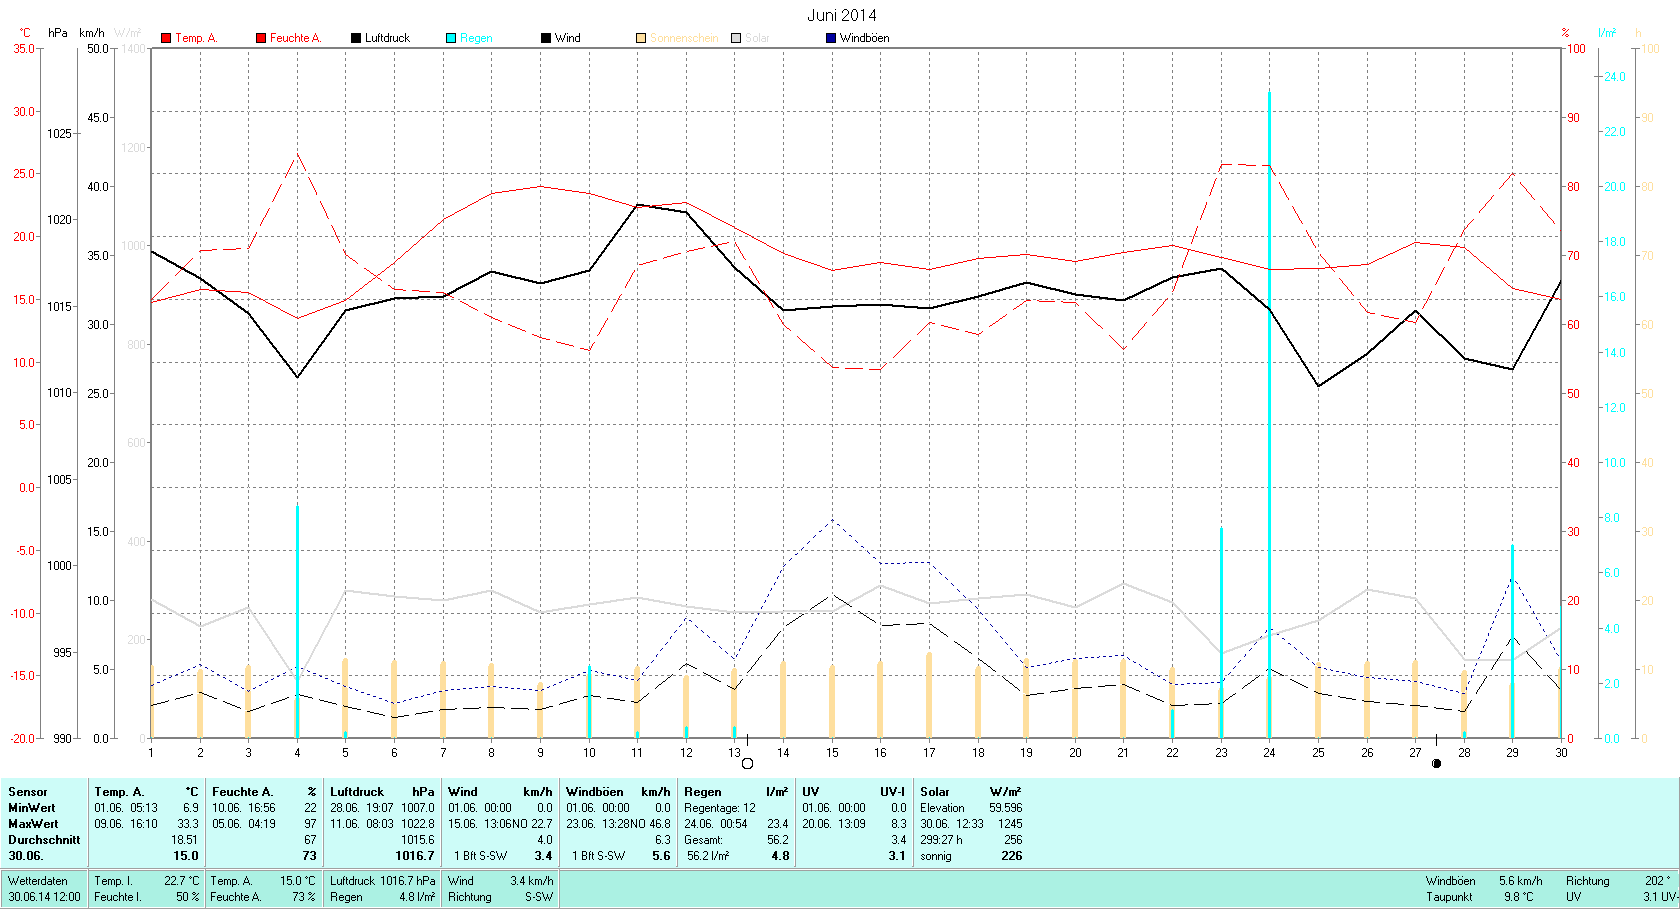The image size is (1680, 909).
Task: Click the blue Windböen legend swatch
Action: pos(831,38)
